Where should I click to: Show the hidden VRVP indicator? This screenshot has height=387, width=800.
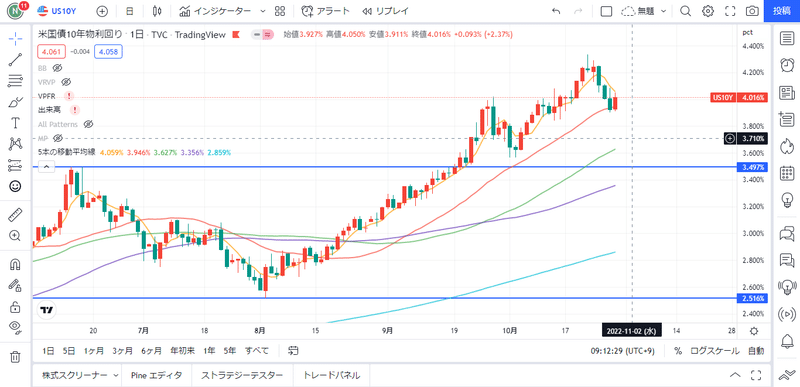[66, 82]
